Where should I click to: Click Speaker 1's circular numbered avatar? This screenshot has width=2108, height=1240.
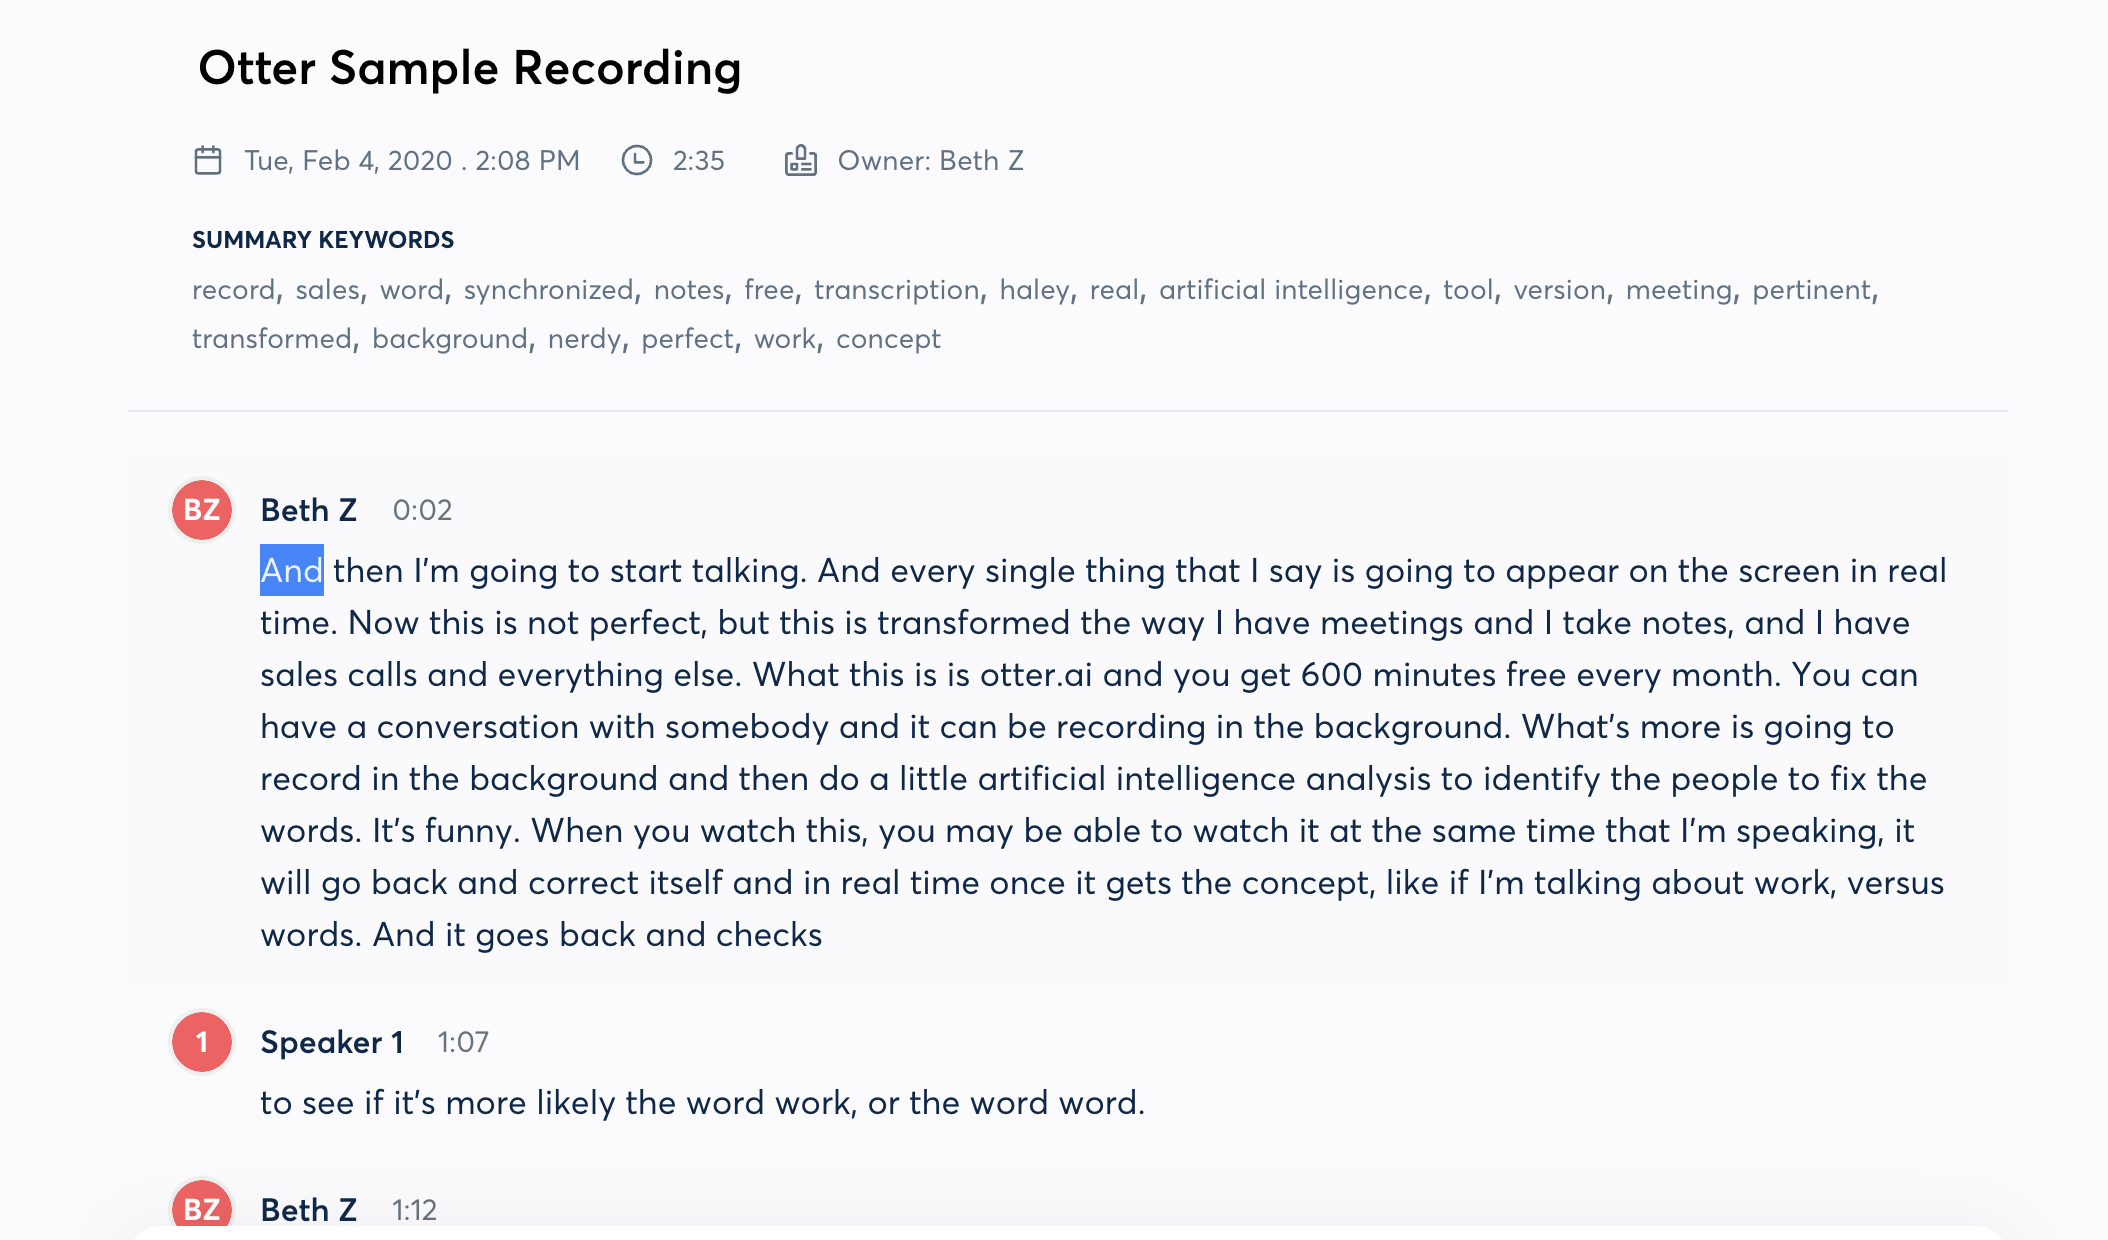(x=201, y=1042)
